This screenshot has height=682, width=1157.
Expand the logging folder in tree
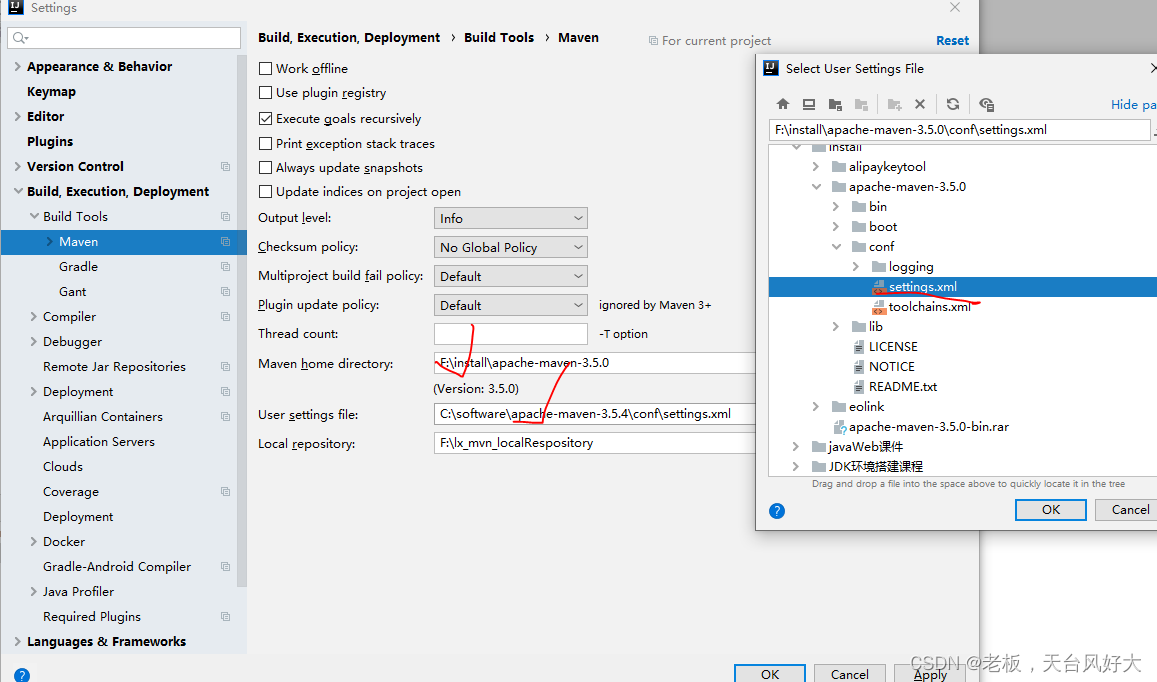coord(856,266)
